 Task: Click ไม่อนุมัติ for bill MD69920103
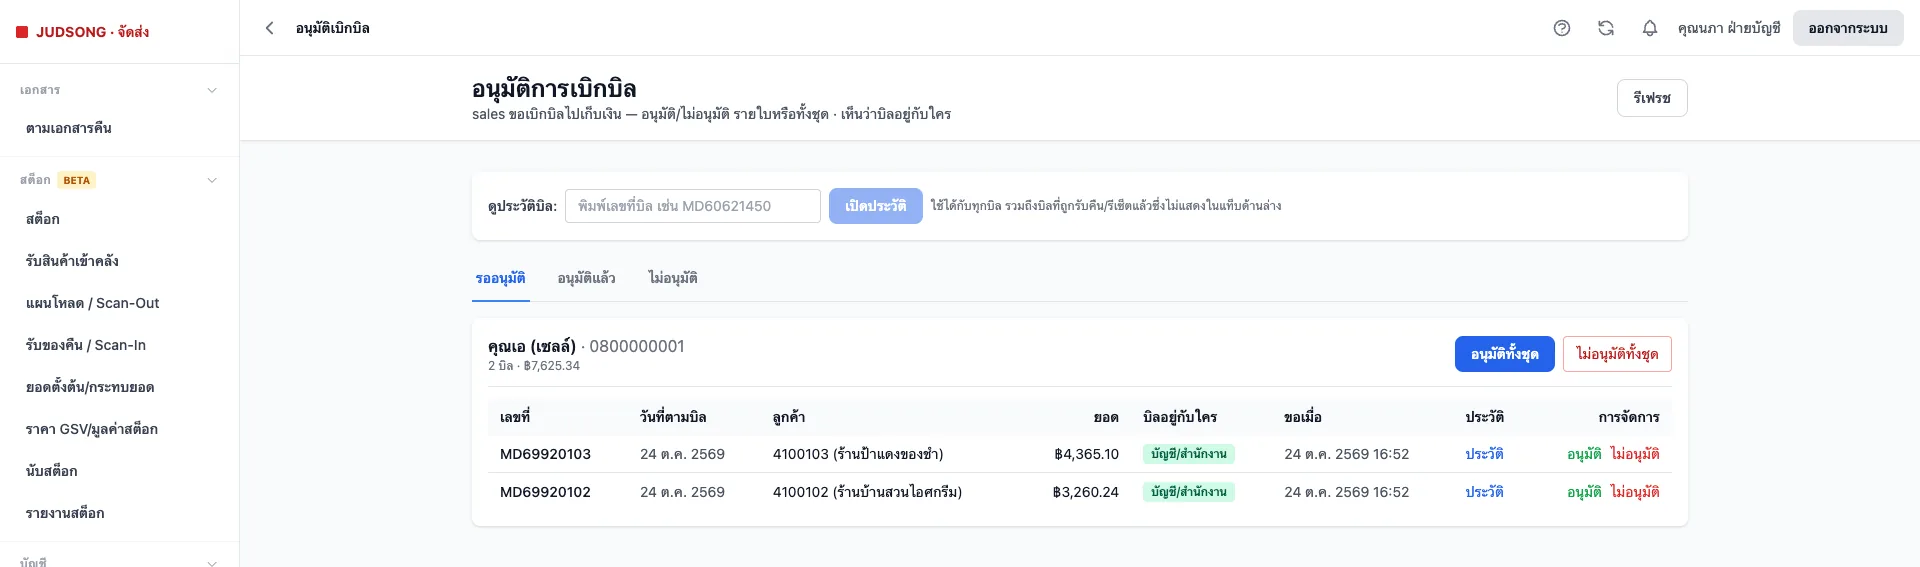click(x=1635, y=454)
